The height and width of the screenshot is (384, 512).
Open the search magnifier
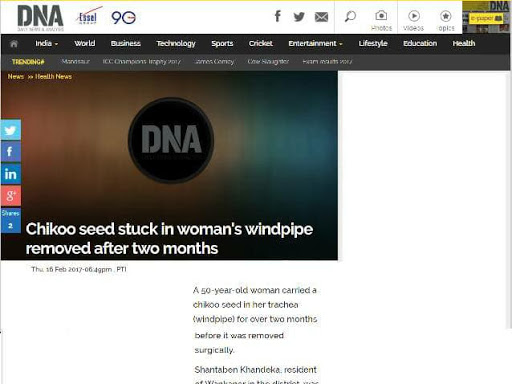click(x=350, y=16)
